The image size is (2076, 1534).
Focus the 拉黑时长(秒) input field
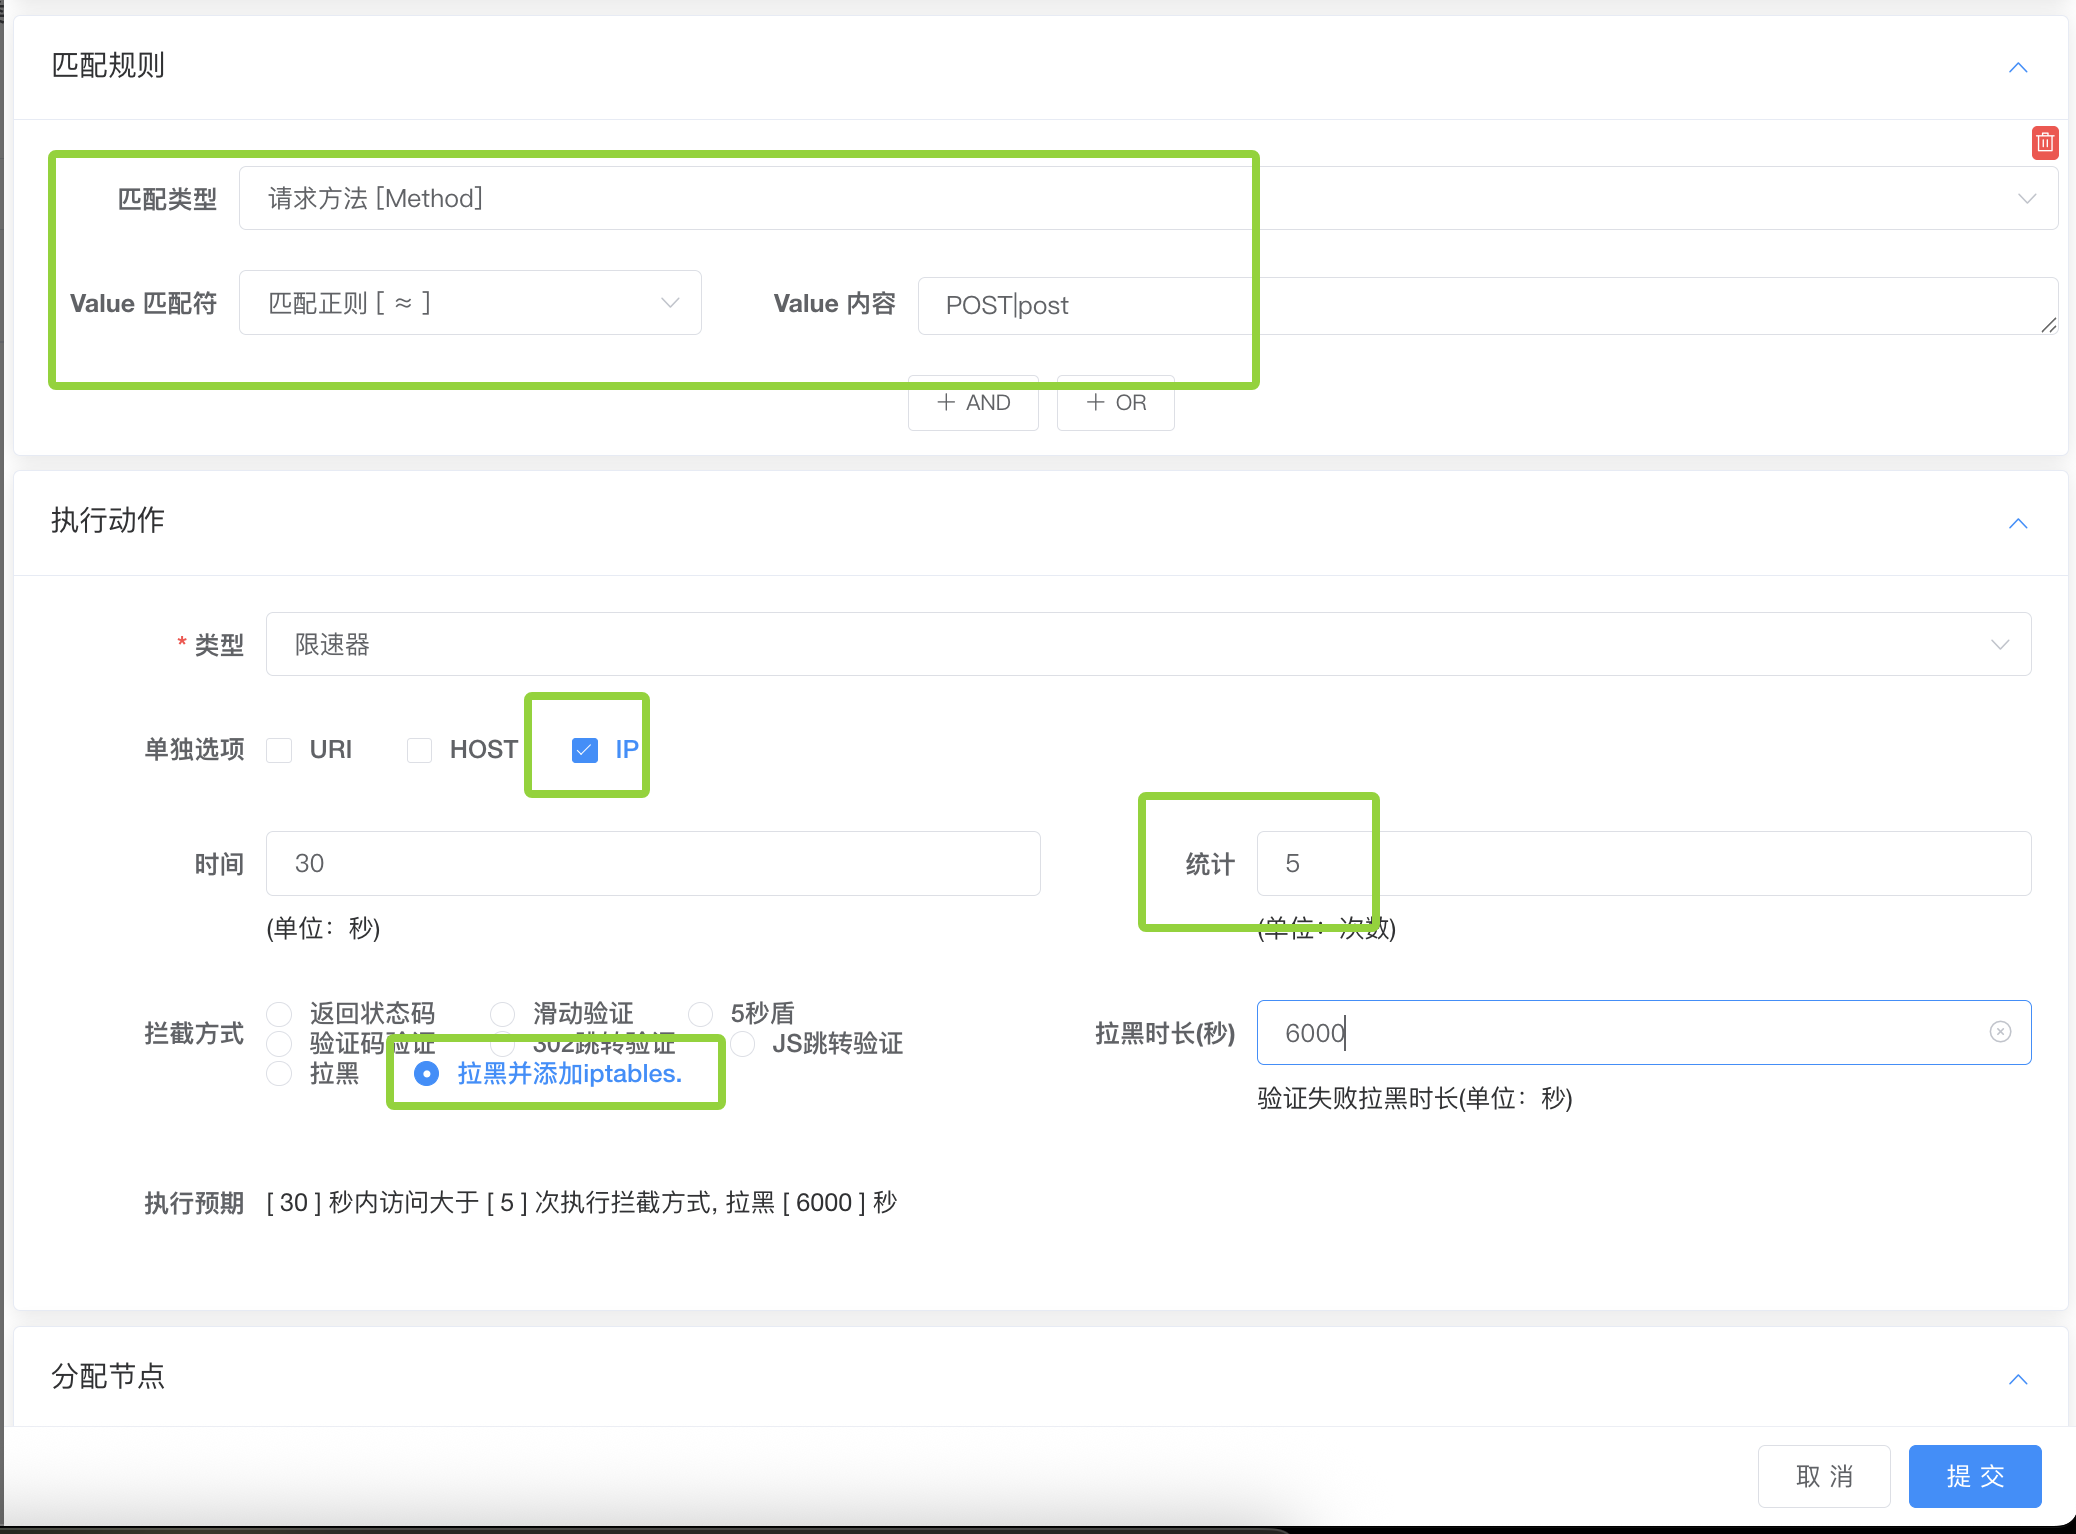click(x=1644, y=1032)
